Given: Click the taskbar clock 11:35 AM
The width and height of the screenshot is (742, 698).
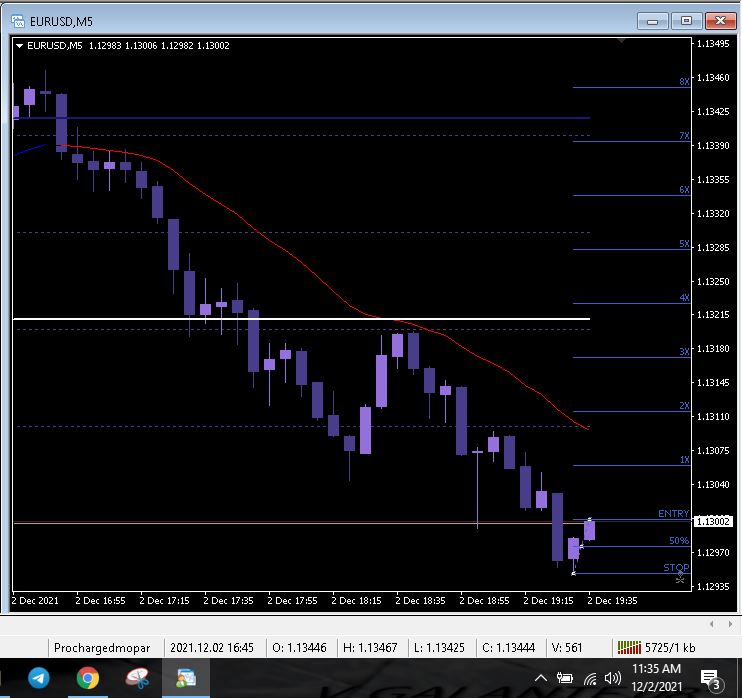Looking at the screenshot, I should 656,669.
